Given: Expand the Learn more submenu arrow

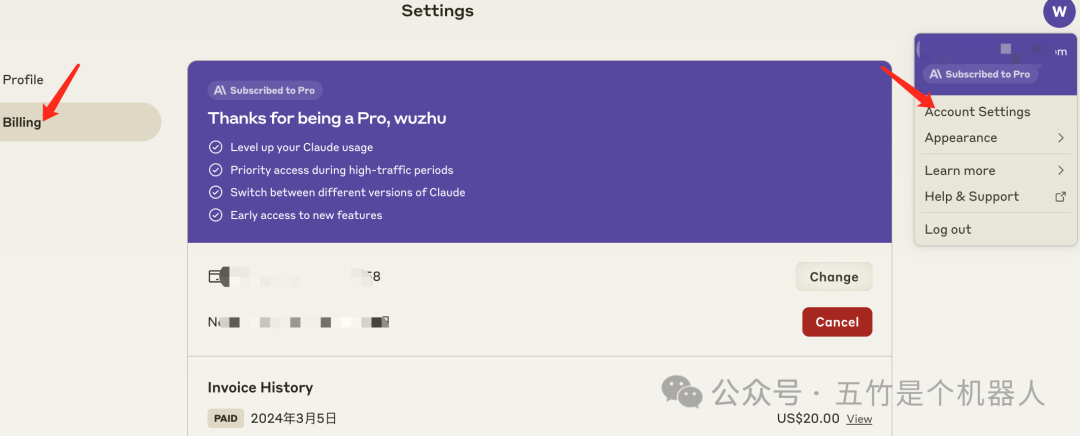Looking at the screenshot, I should (x=1061, y=171).
